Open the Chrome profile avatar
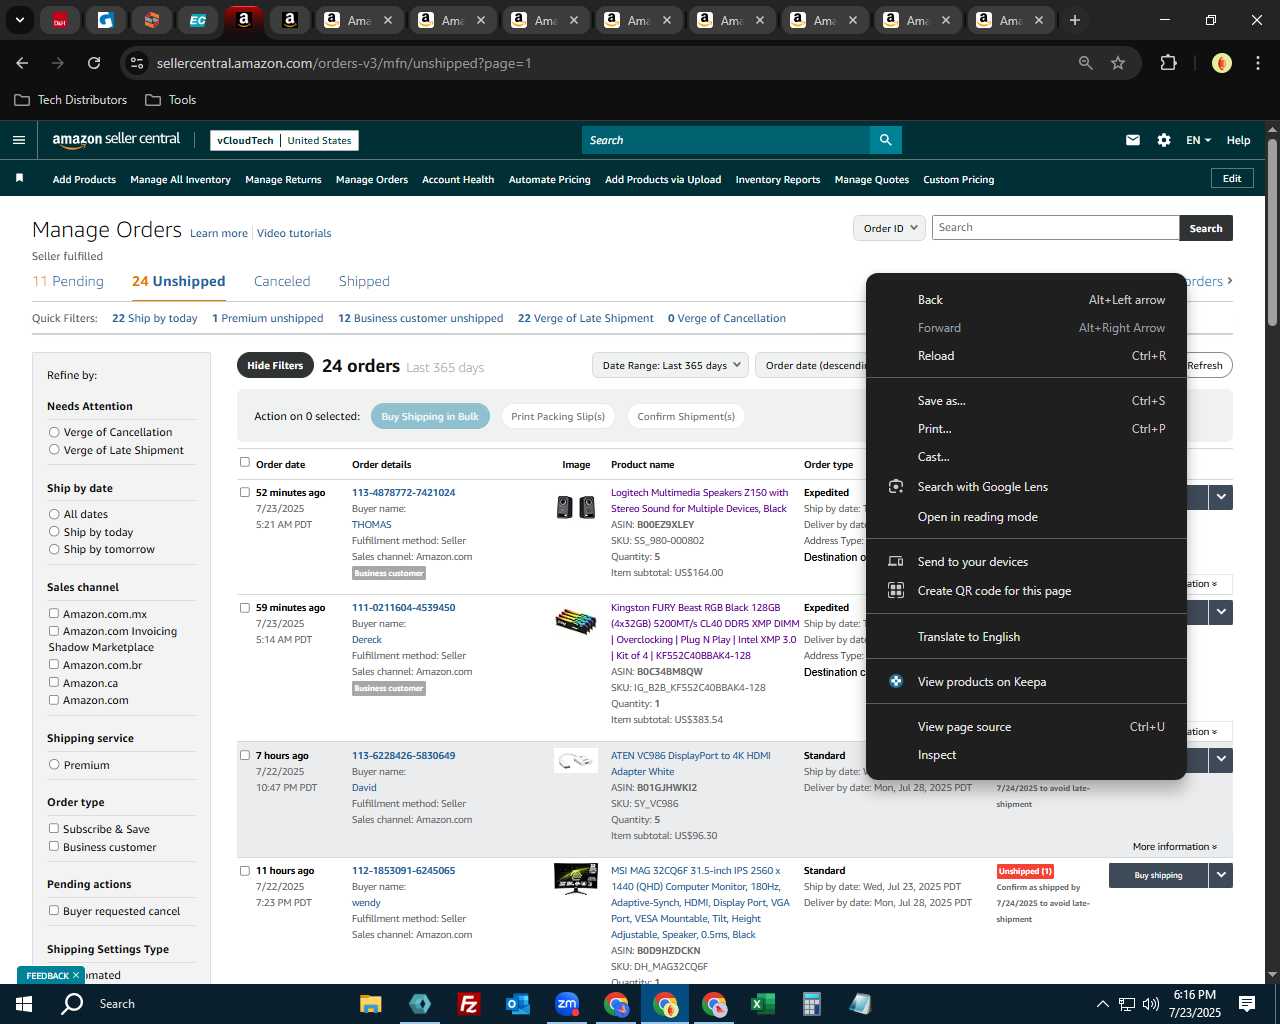Viewport: 1280px width, 1024px height. 1221,63
